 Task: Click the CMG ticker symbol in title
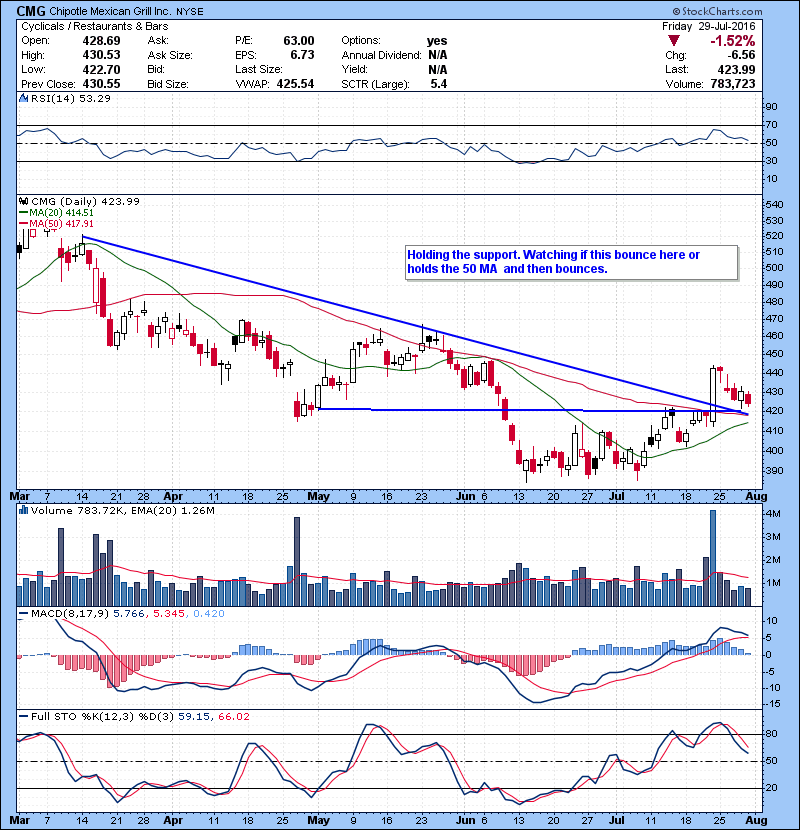click(31, 11)
